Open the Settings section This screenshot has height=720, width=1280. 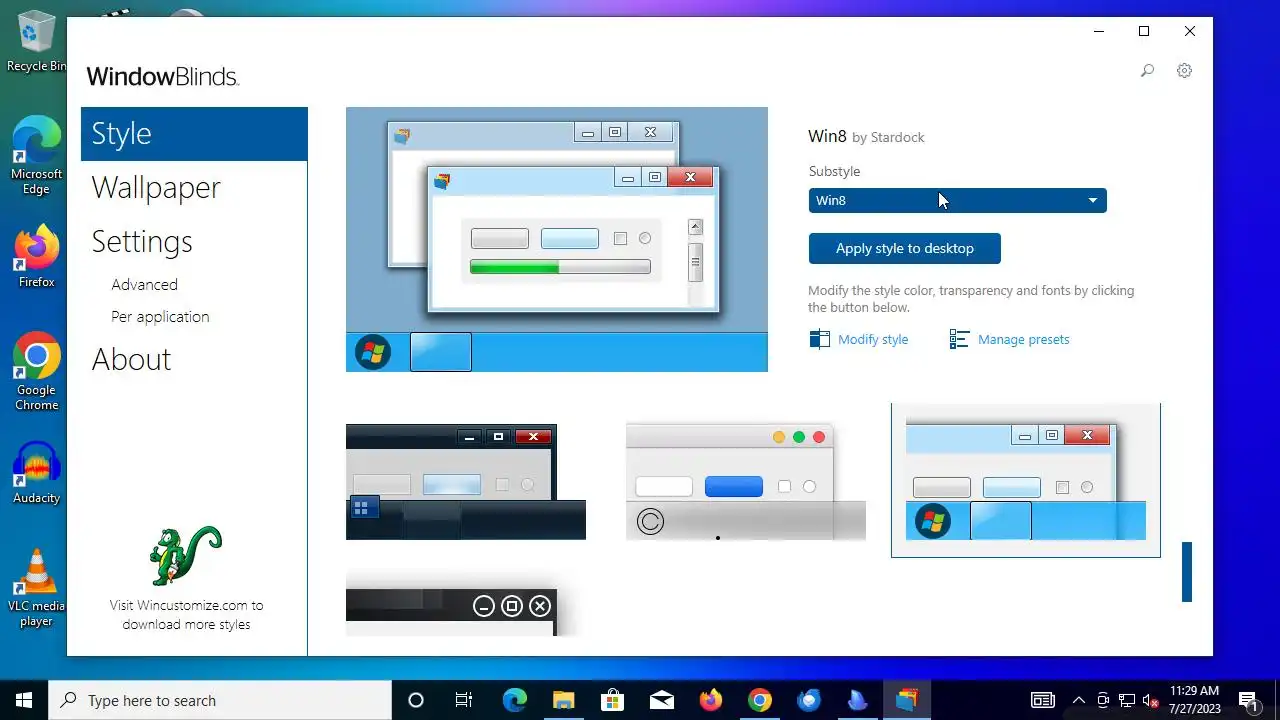tap(142, 242)
